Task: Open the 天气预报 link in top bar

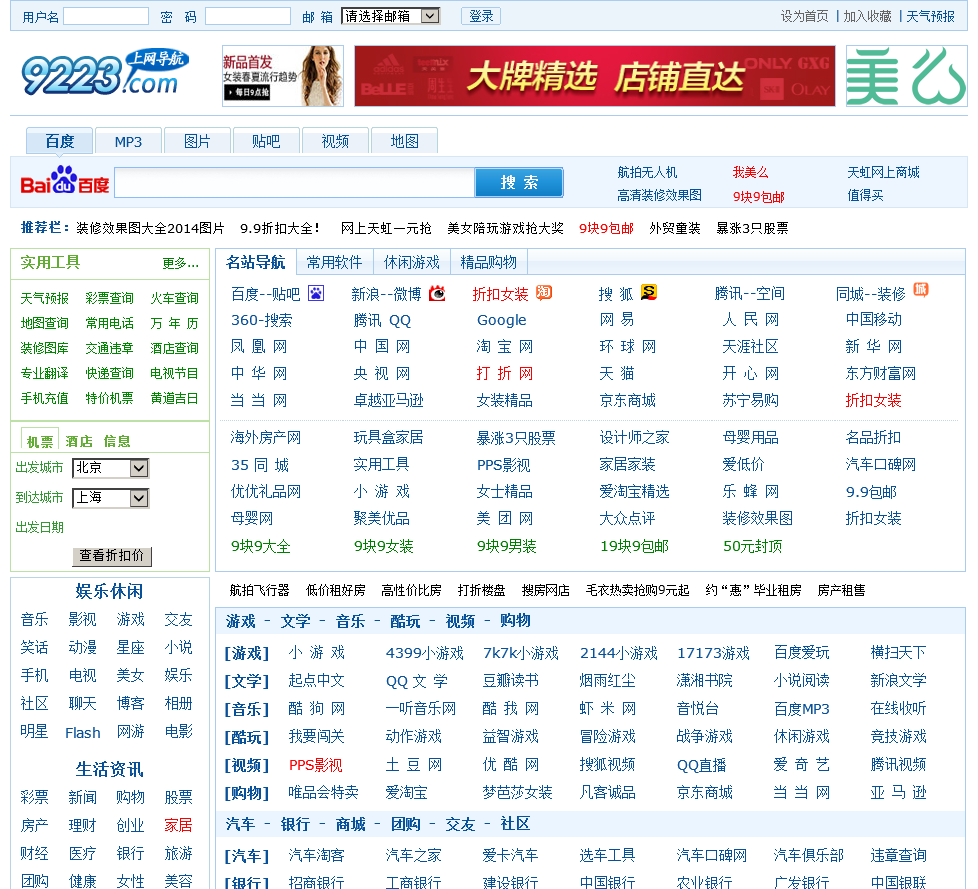Action: pos(930,16)
